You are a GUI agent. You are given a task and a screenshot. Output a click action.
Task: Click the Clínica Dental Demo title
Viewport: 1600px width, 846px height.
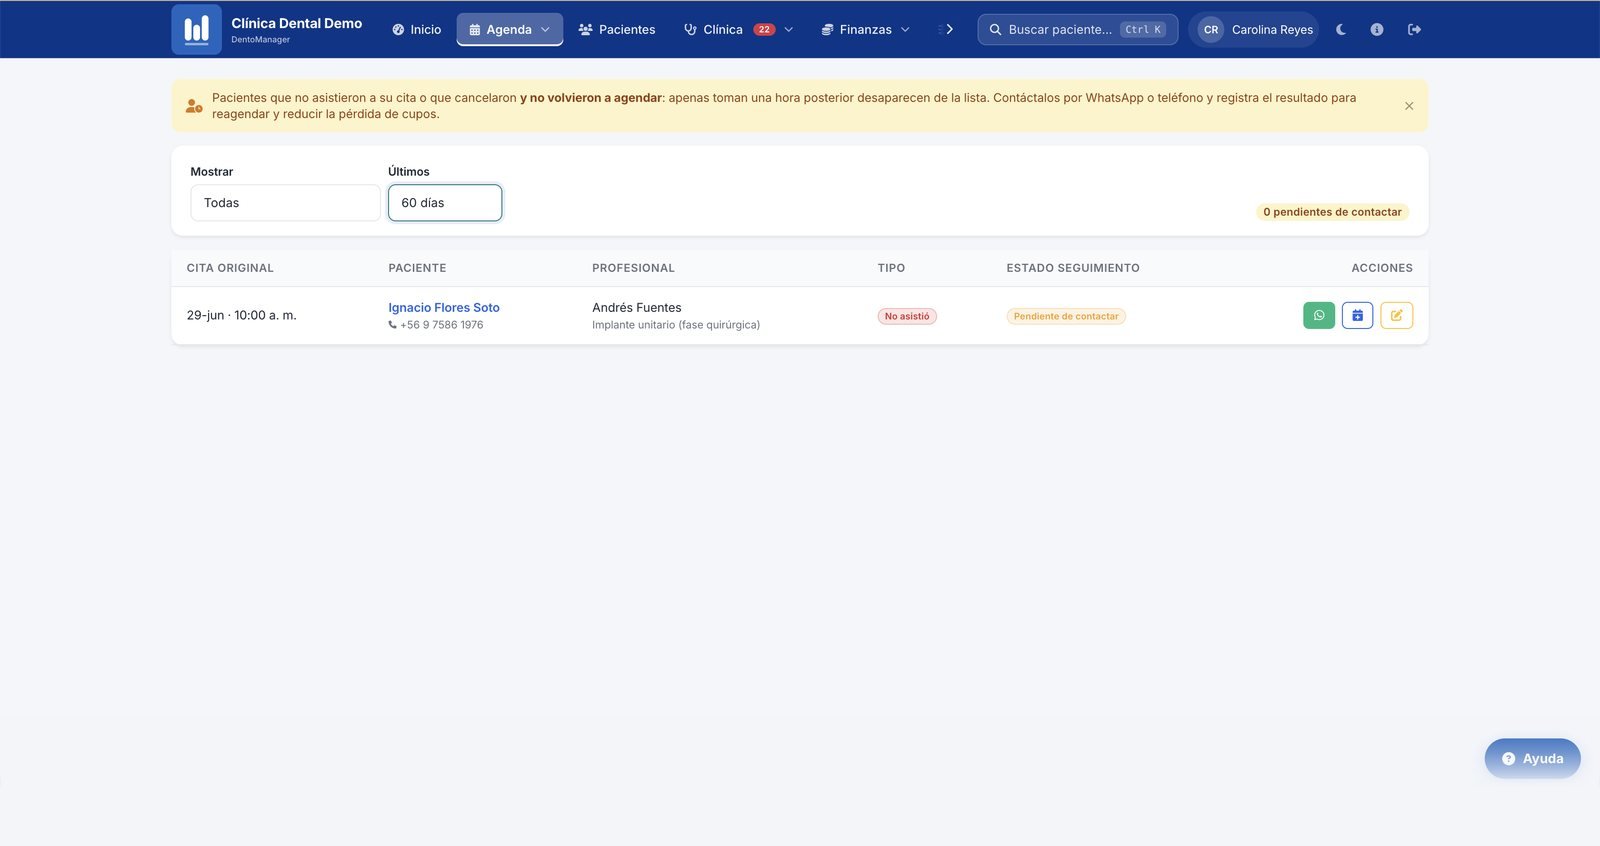click(x=297, y=23)
